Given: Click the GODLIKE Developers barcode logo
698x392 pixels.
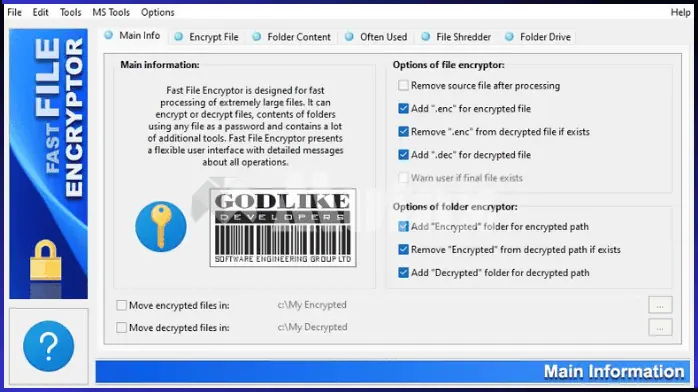Looking at the screenshot, I should 283,227.
